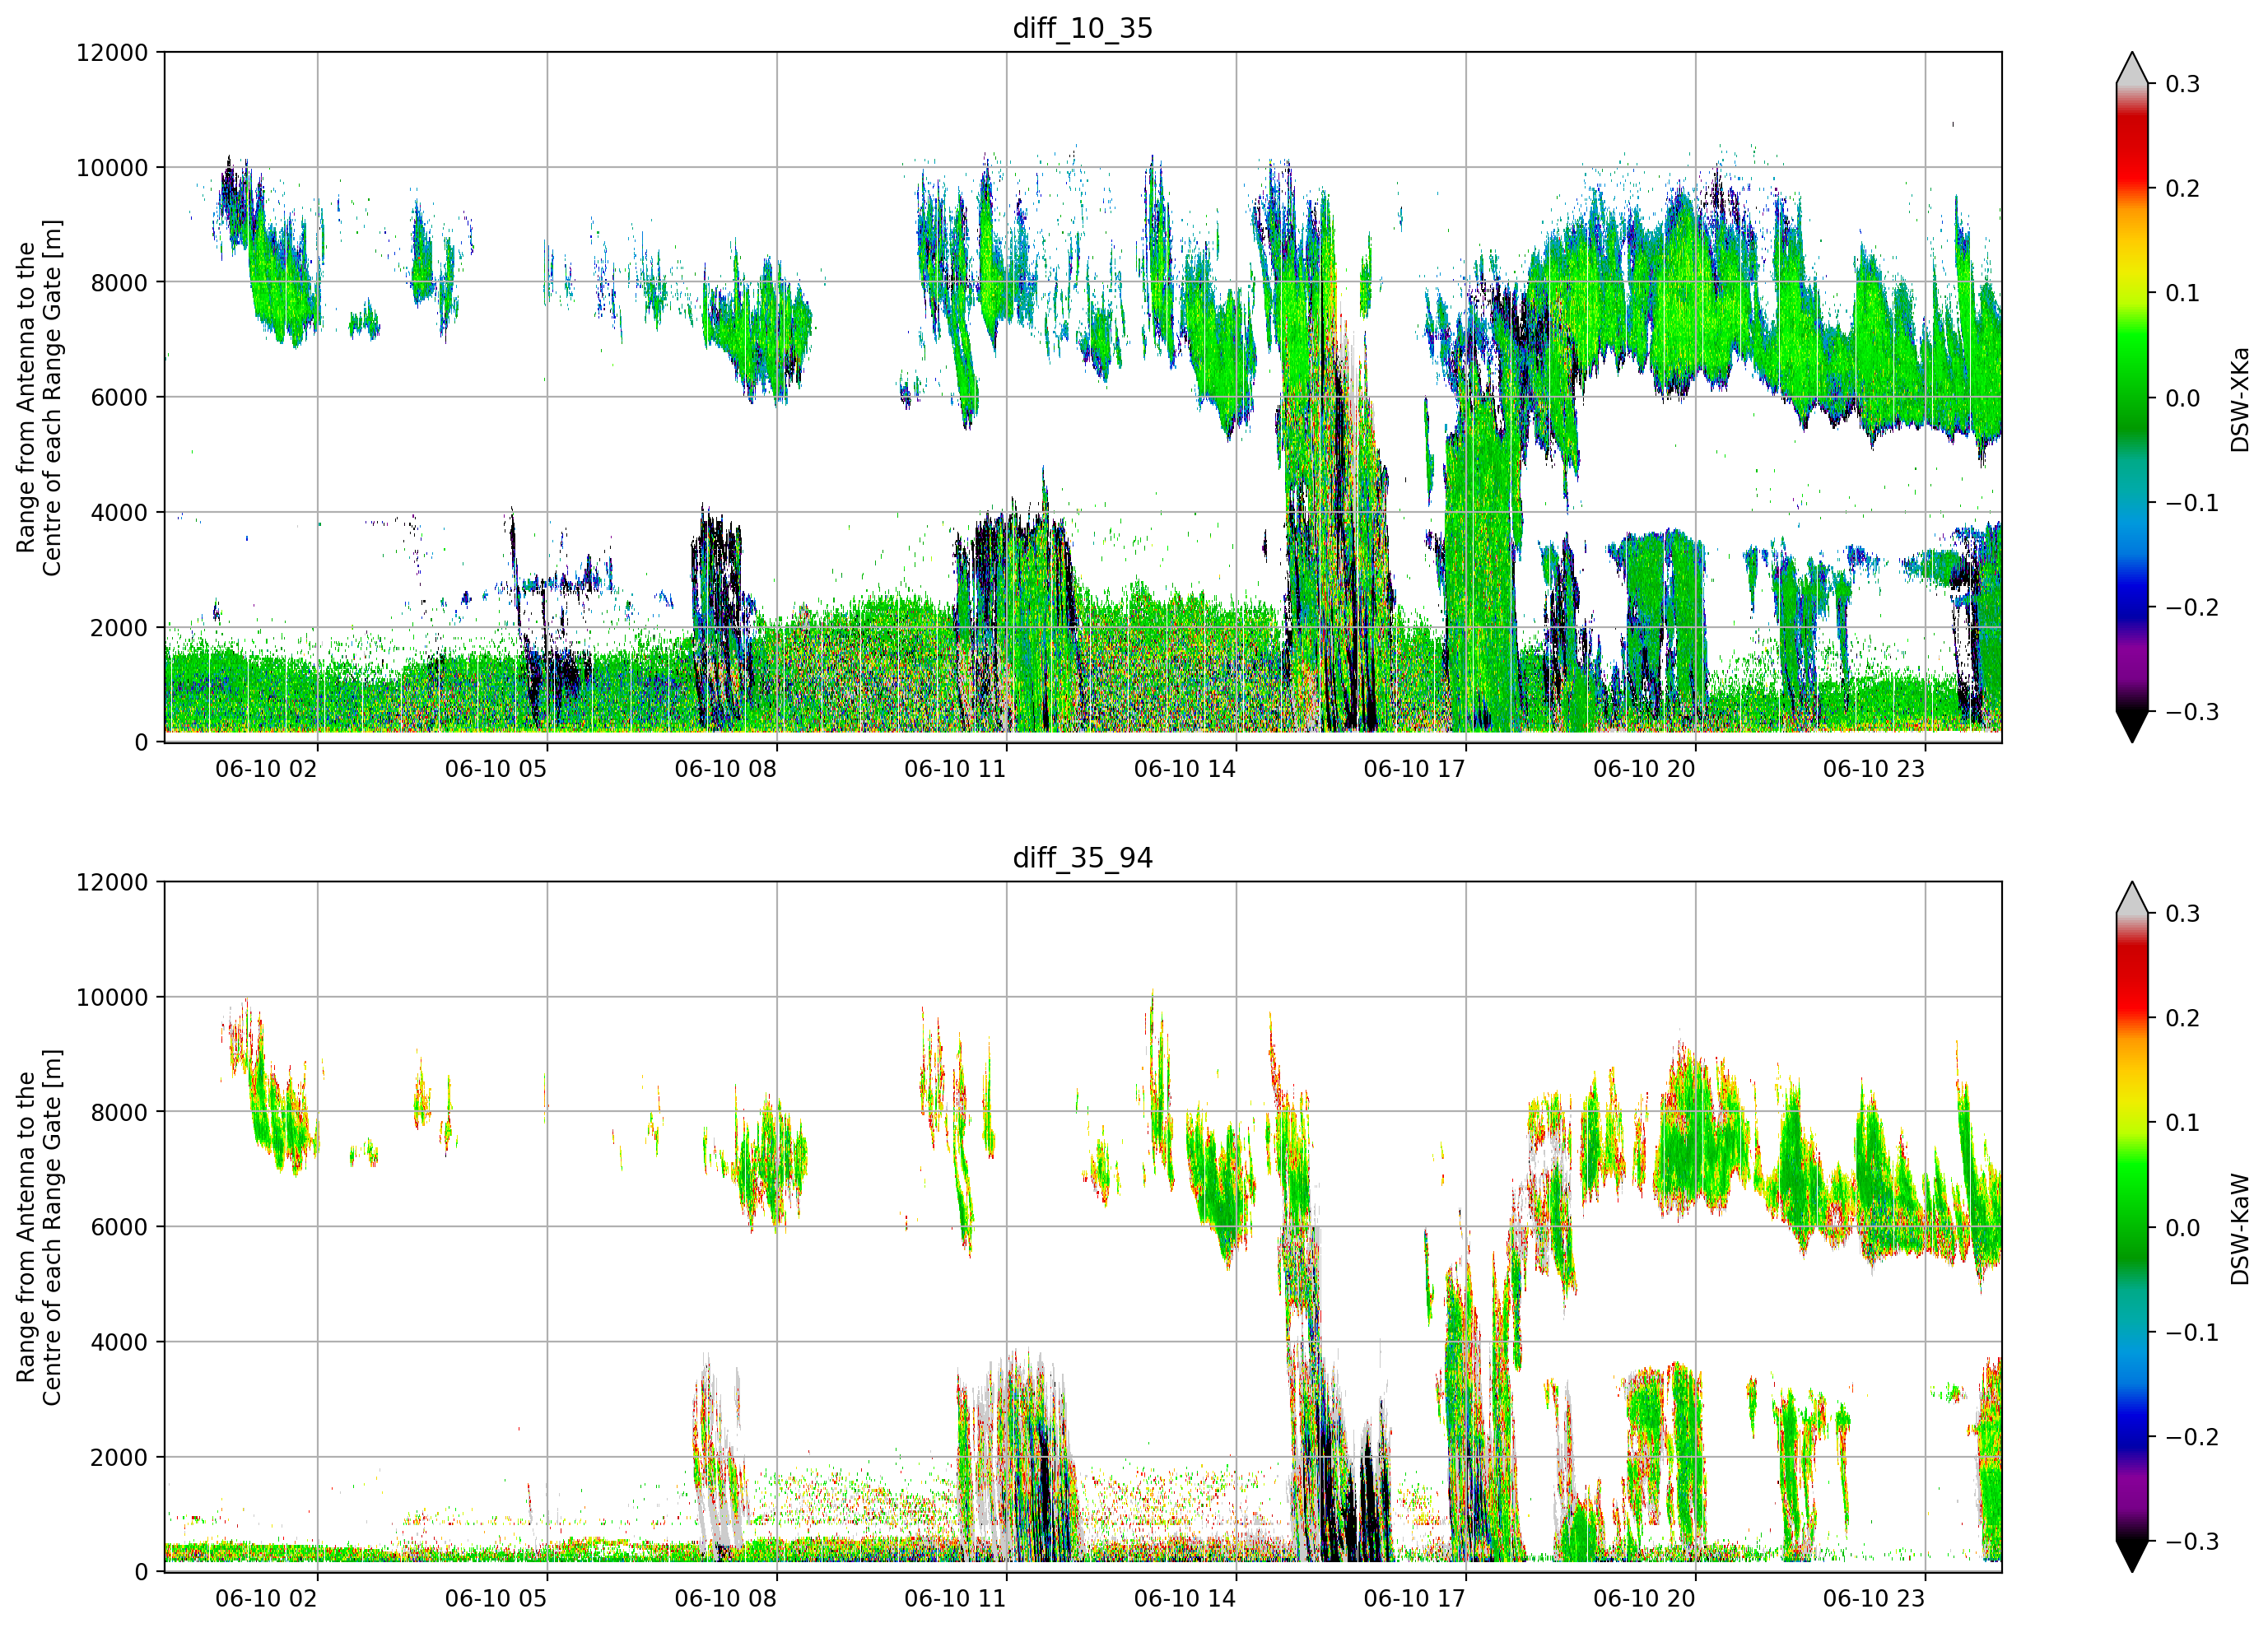This screenshot has height=1628, width=2268.
Task: Click the y-axis label of the diff_10_35 plot
Action: click(x=39, y=398)
